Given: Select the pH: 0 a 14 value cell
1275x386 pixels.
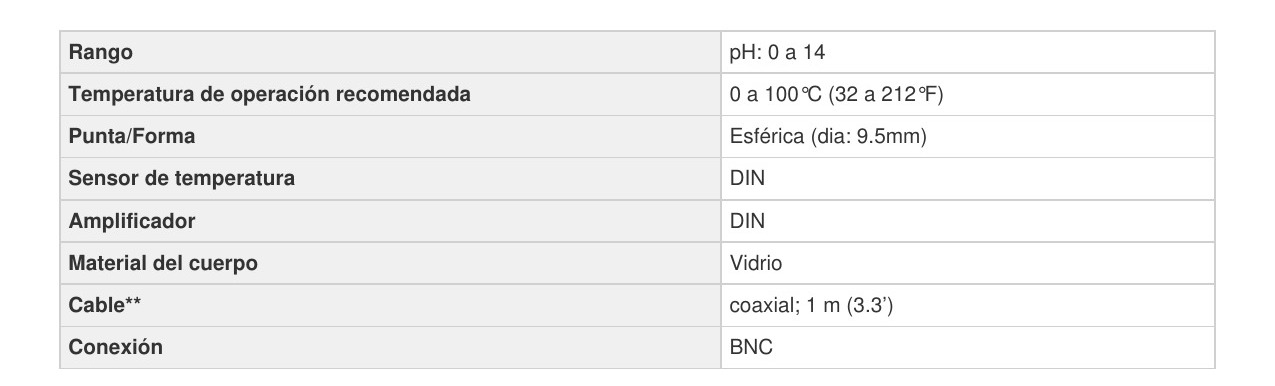Looking at the screenshot, I should pos(777,52).
